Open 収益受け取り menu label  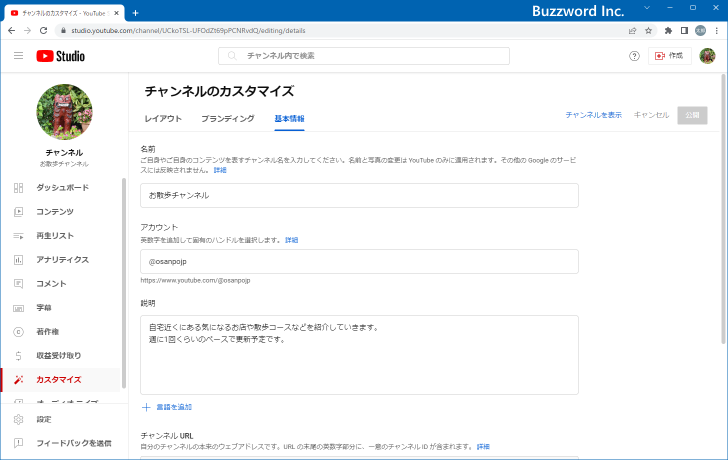pyautogui.click(x=59, y=356)
